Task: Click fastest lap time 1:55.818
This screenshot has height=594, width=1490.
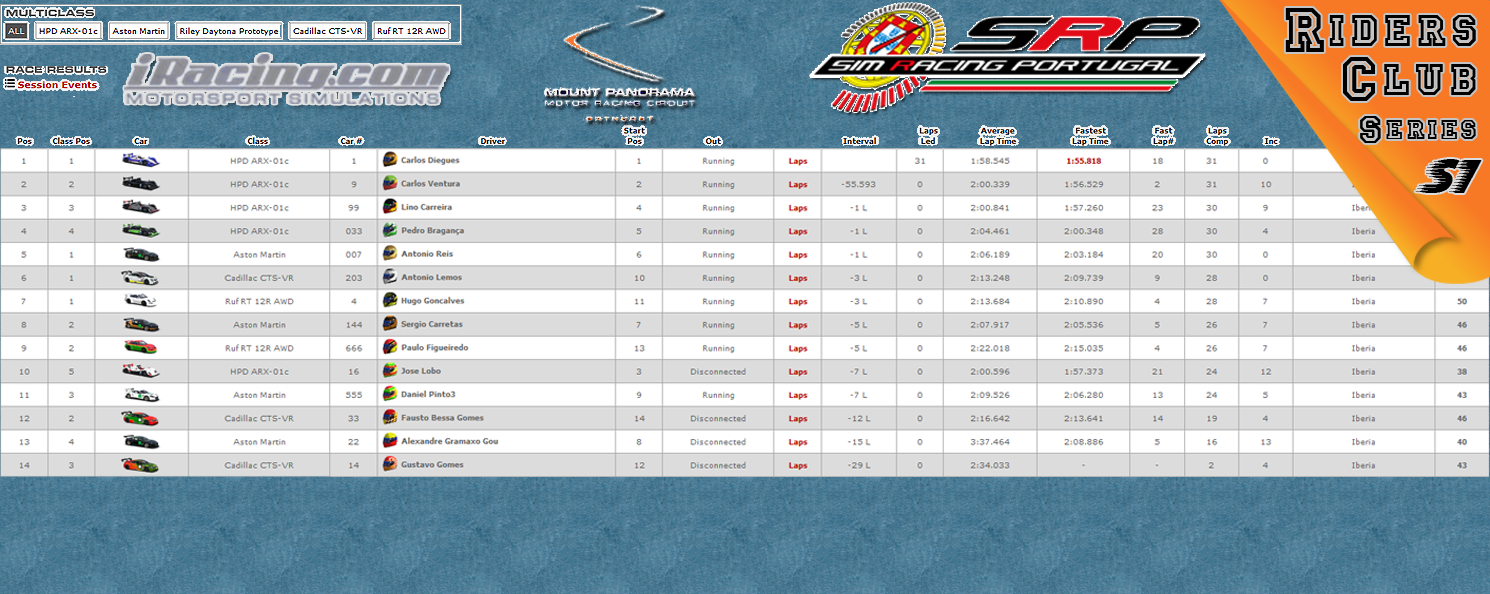Action: coord(1084,161)
